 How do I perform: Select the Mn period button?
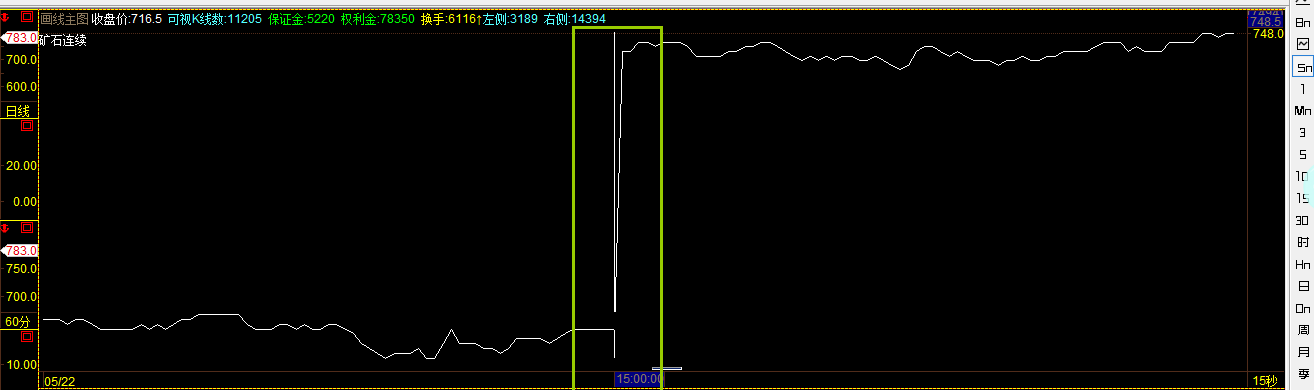[x=1302, y=110]
